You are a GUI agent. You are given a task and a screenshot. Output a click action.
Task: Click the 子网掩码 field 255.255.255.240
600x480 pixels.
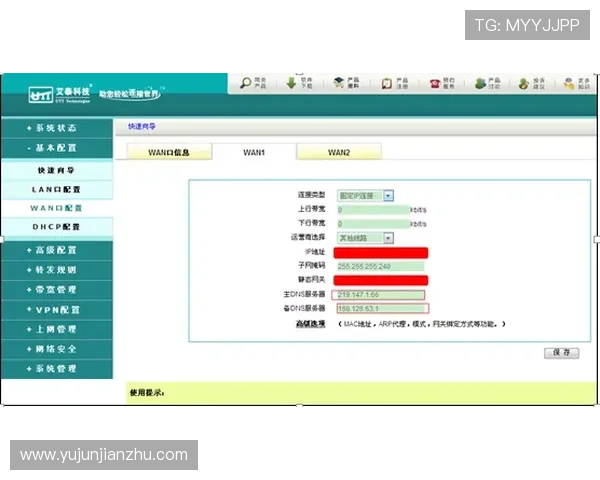coord(380,266)
